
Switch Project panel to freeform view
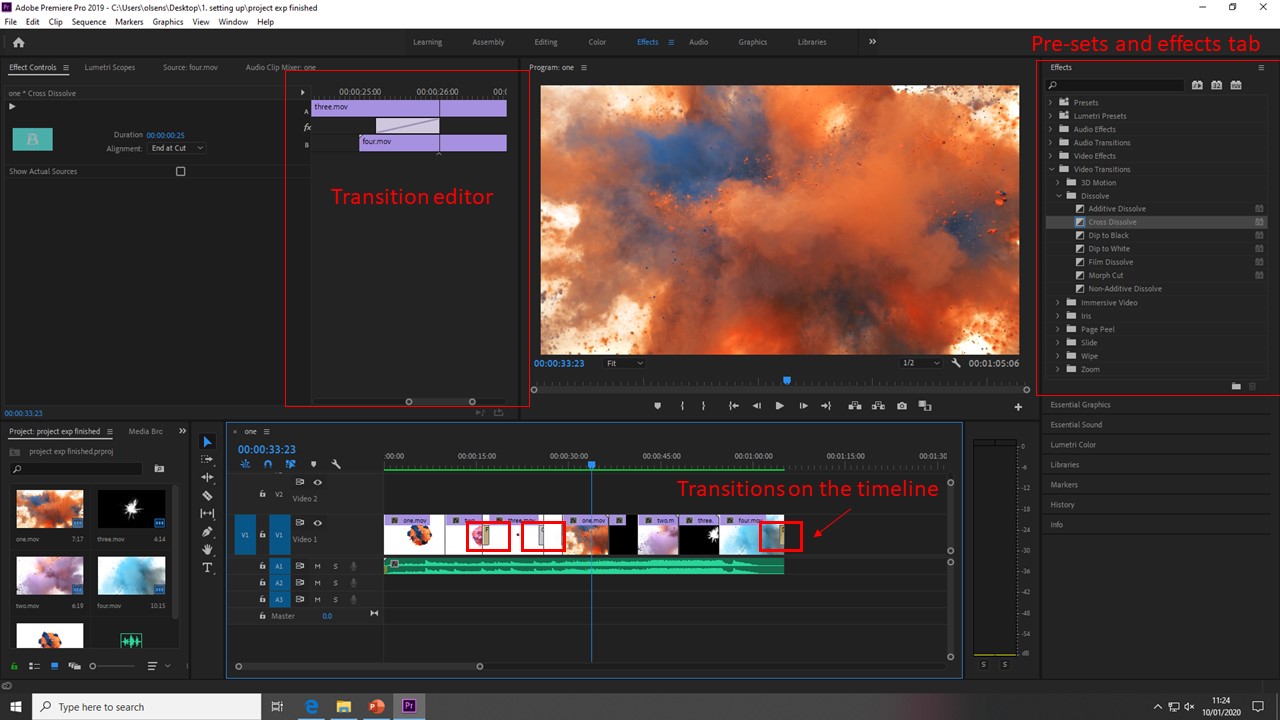coord(75,666)
